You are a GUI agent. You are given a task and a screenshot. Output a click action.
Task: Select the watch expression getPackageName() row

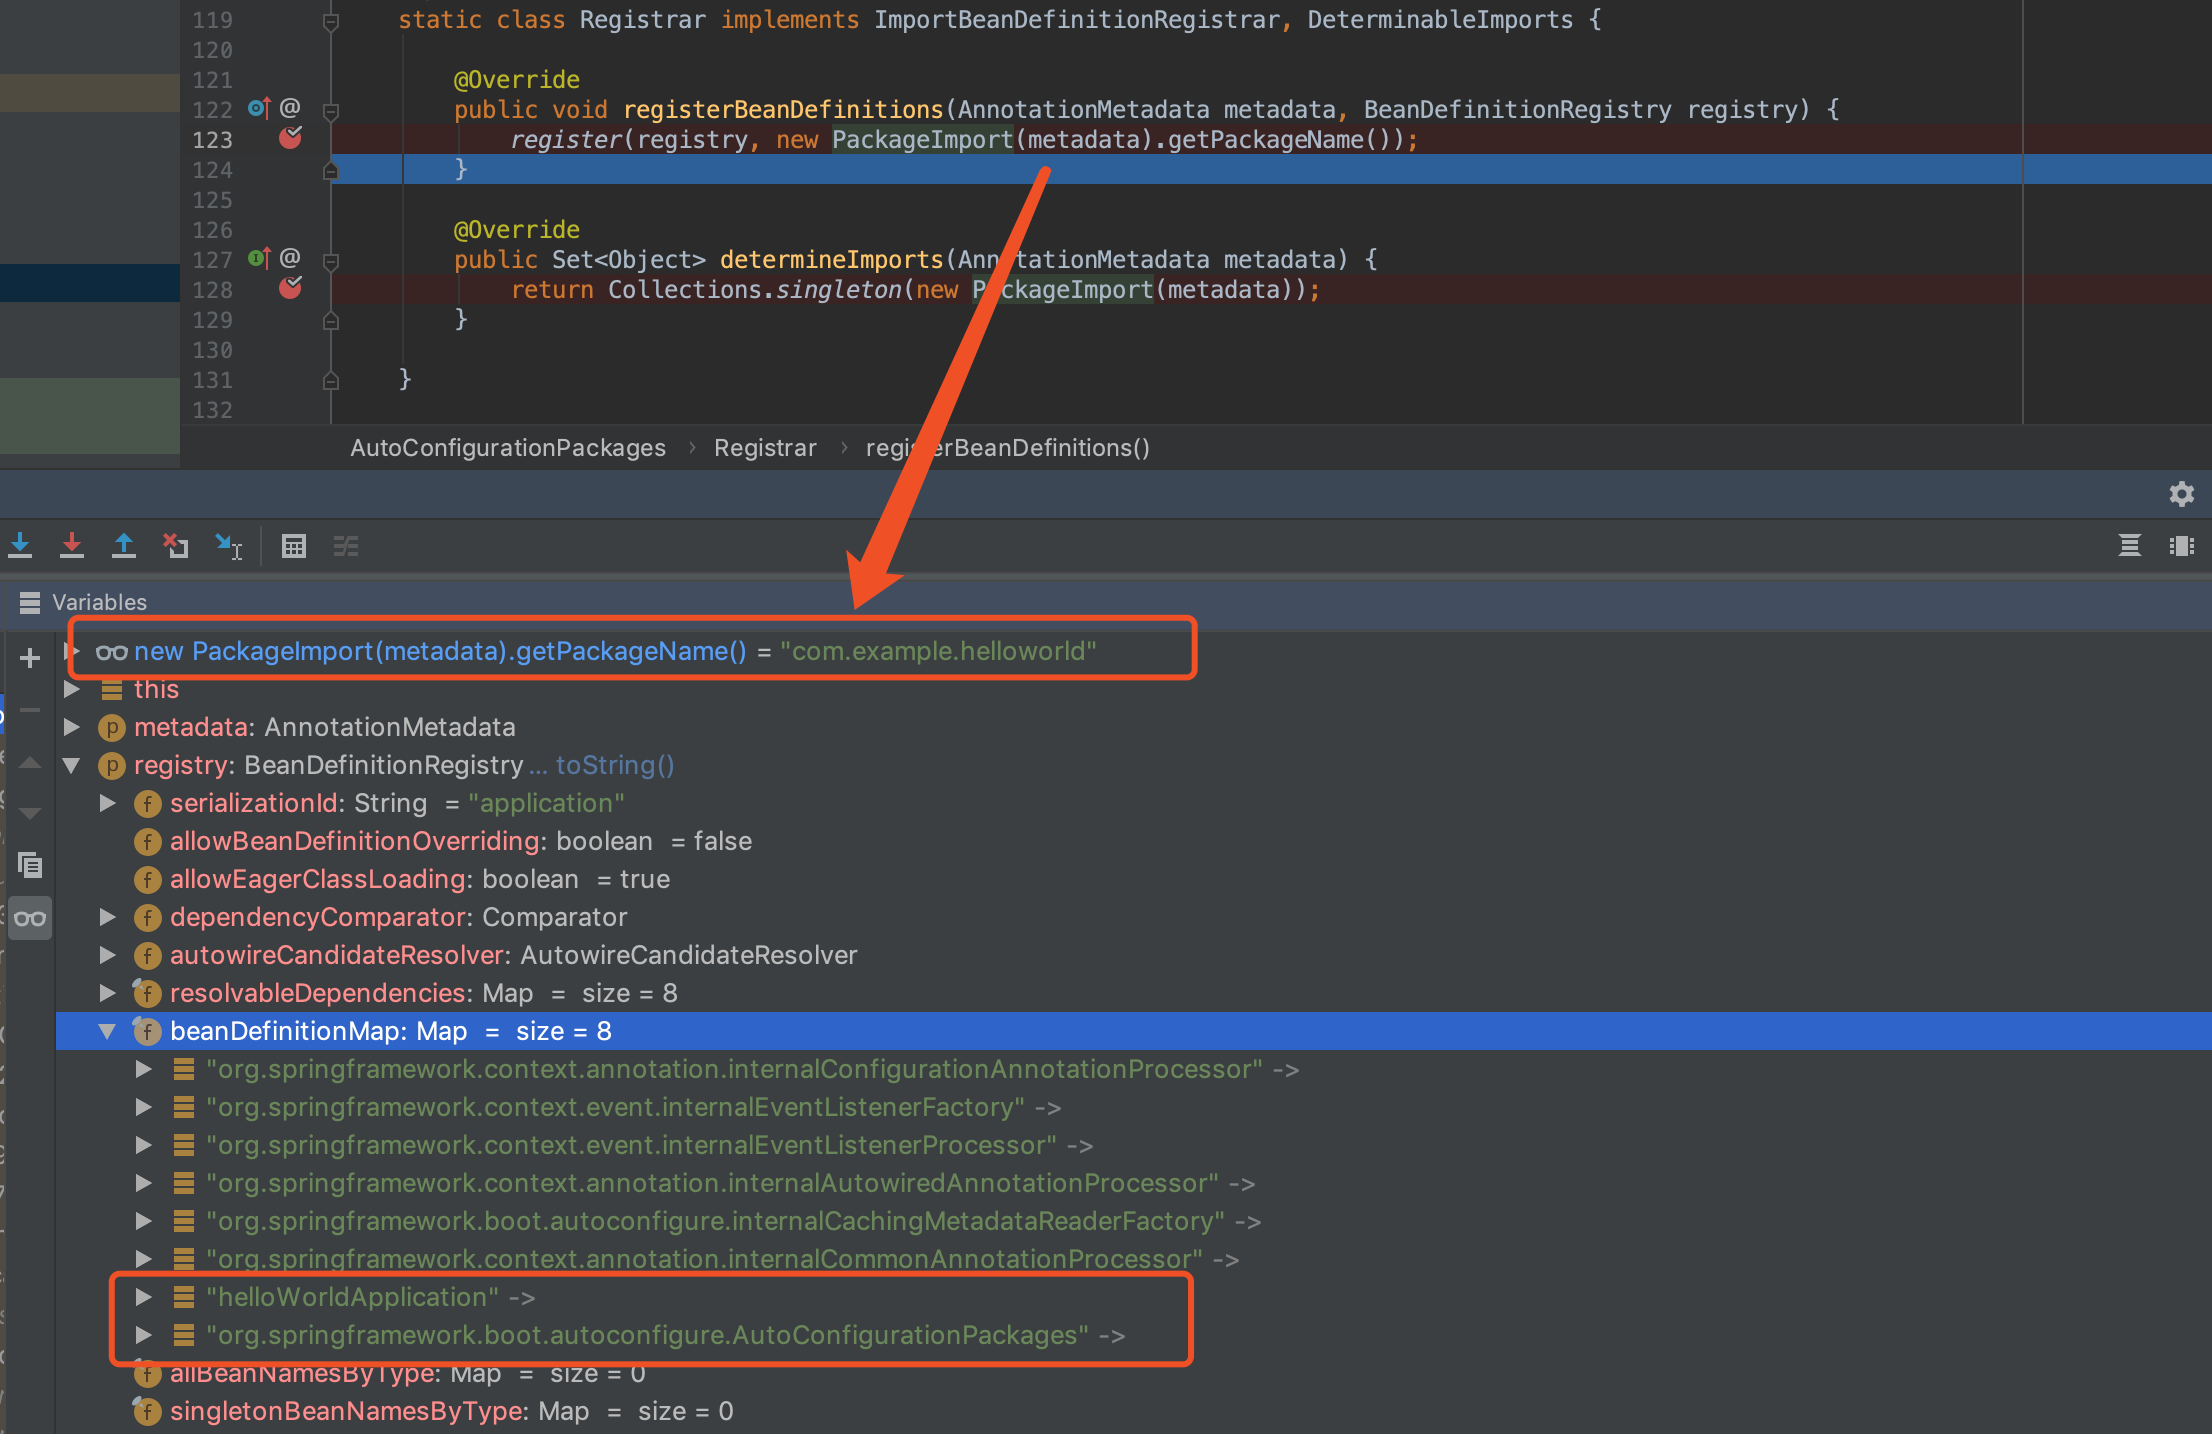1133,651
